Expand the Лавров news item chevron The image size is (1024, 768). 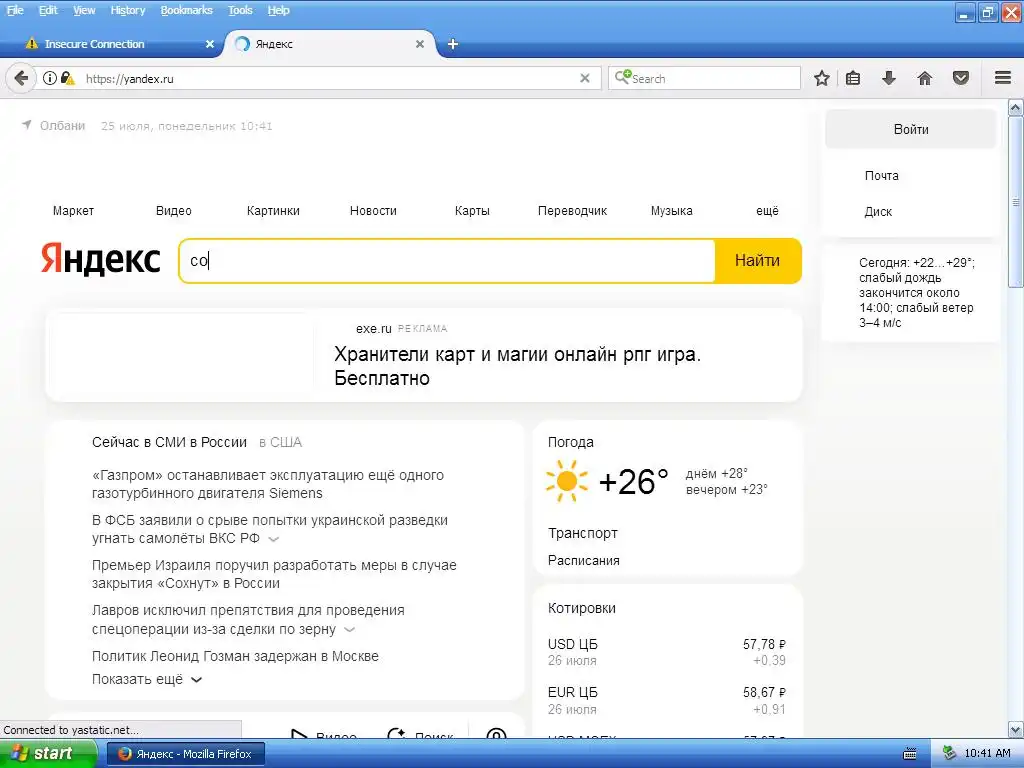349,630
